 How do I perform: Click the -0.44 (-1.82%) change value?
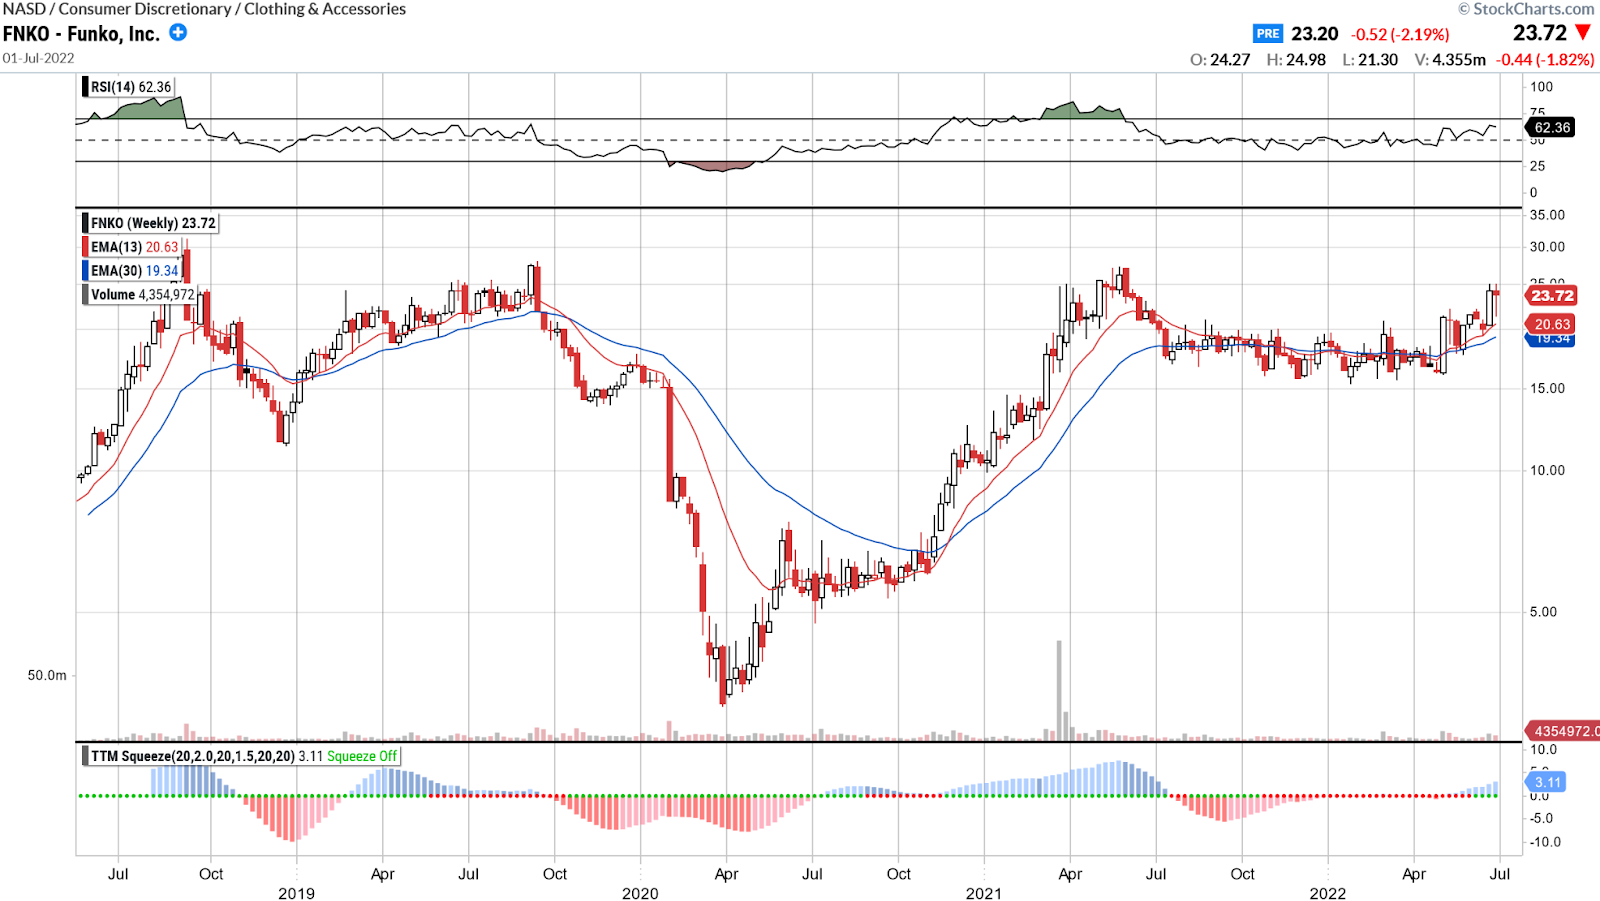1545,60
